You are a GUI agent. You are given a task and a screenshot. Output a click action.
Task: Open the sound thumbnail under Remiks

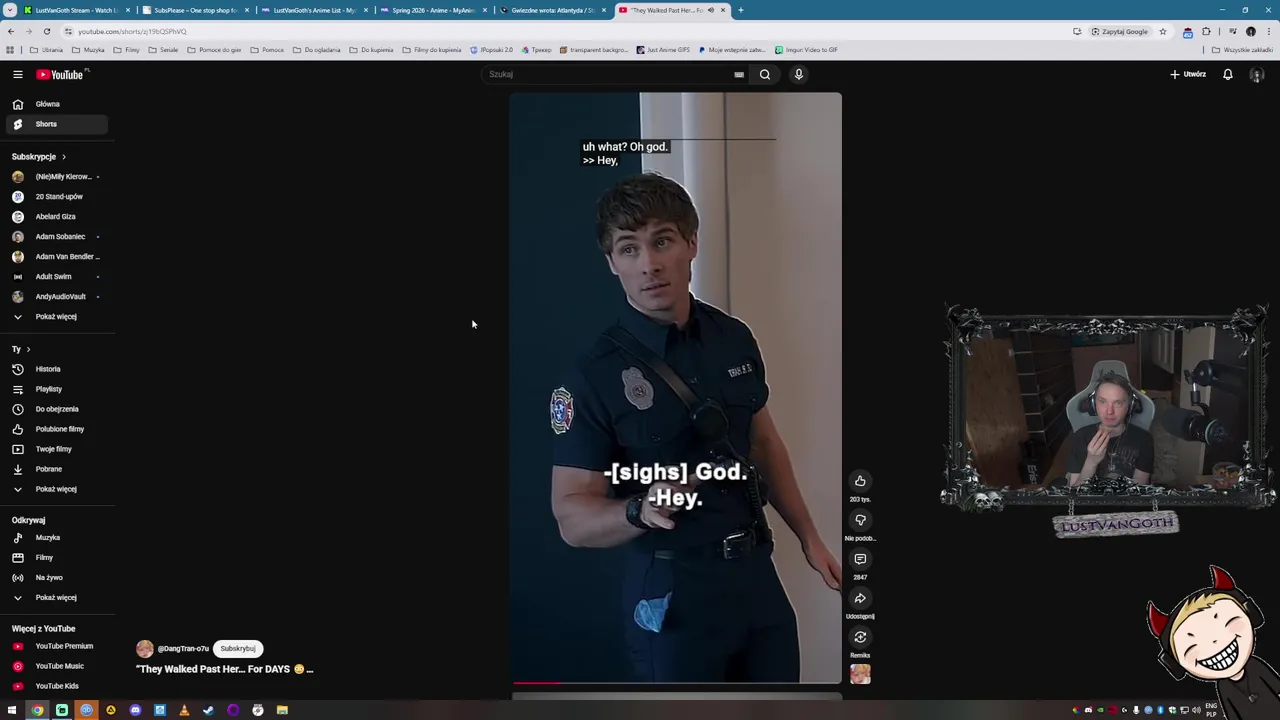pyautogui.click(x=860, y=675)
